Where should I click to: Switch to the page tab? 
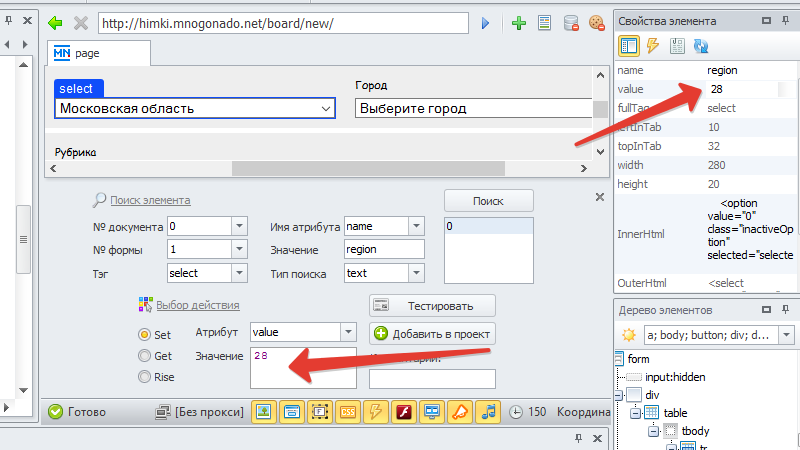click(x=99, y=53)
